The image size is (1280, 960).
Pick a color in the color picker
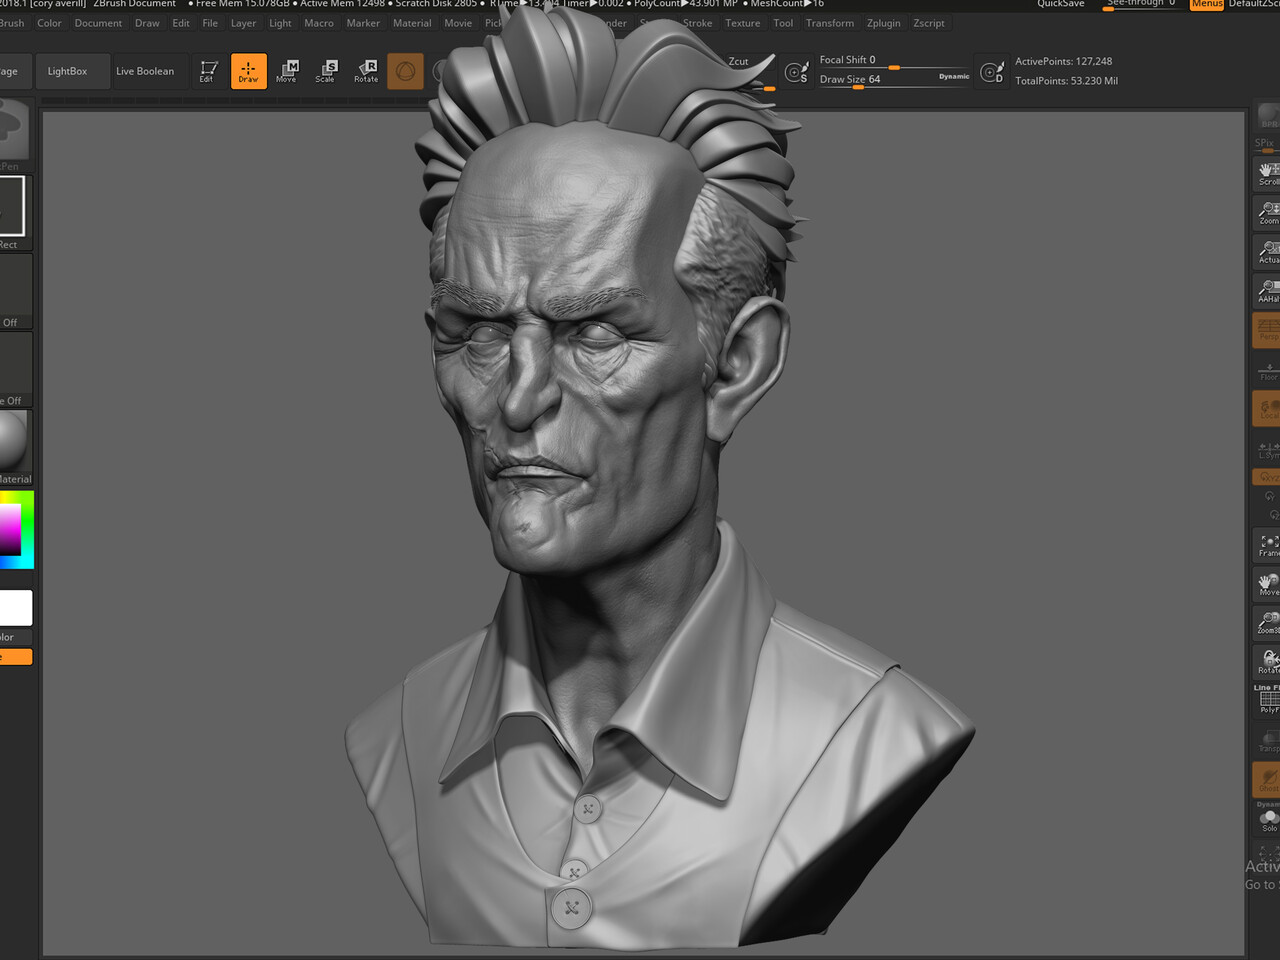tap(17, 529)
